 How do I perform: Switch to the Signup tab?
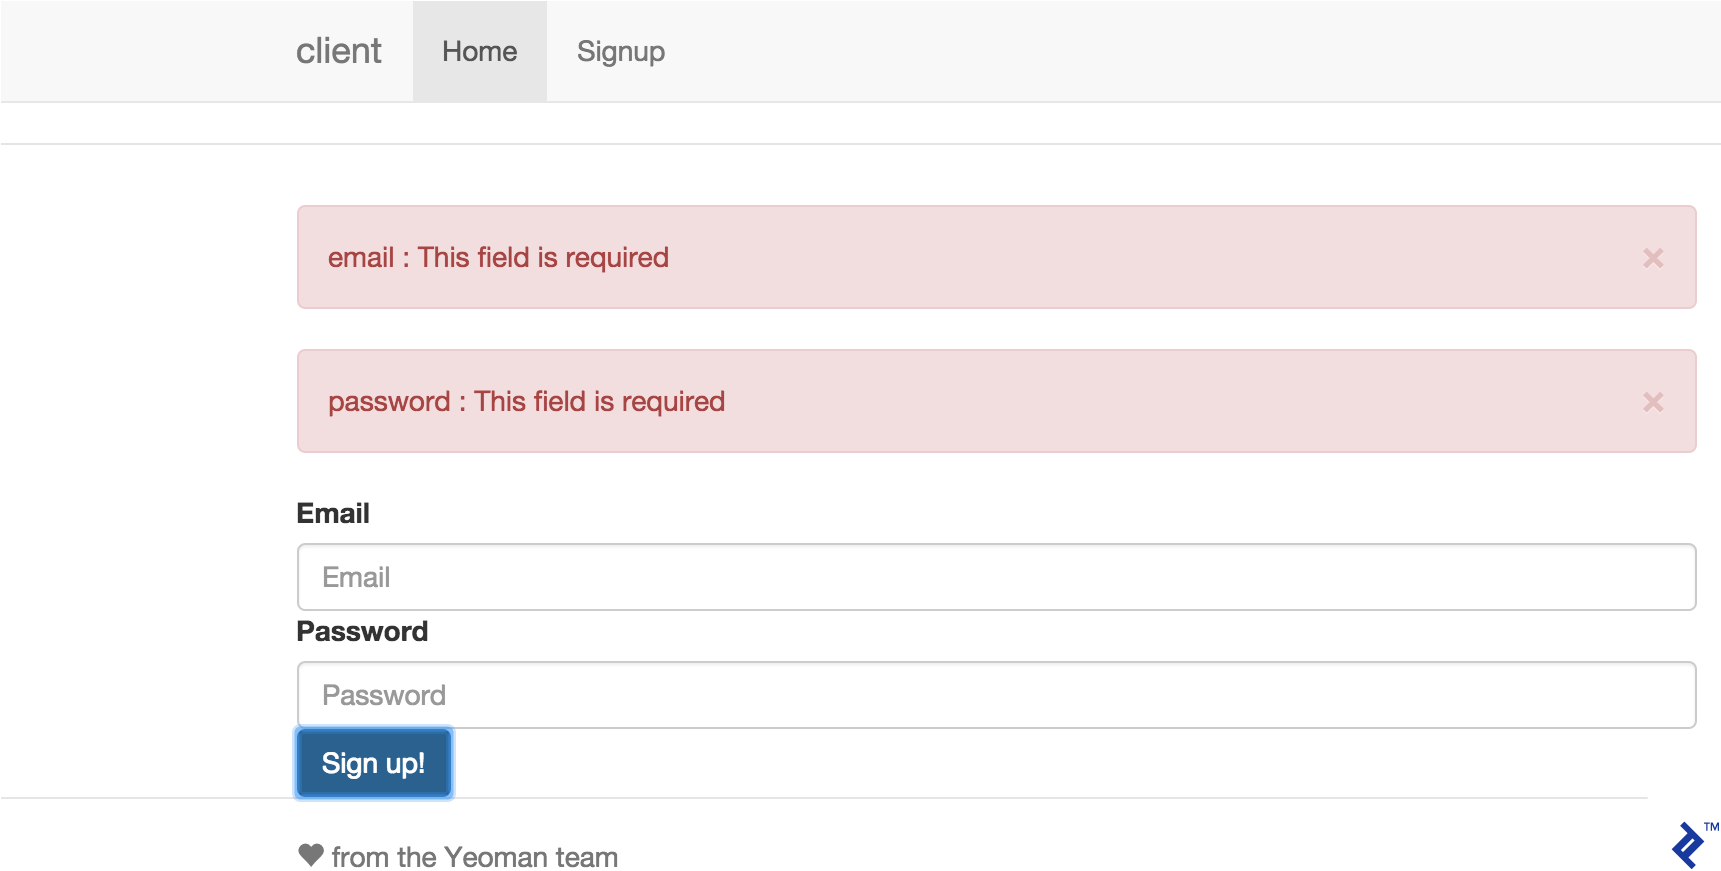(620, 51)
